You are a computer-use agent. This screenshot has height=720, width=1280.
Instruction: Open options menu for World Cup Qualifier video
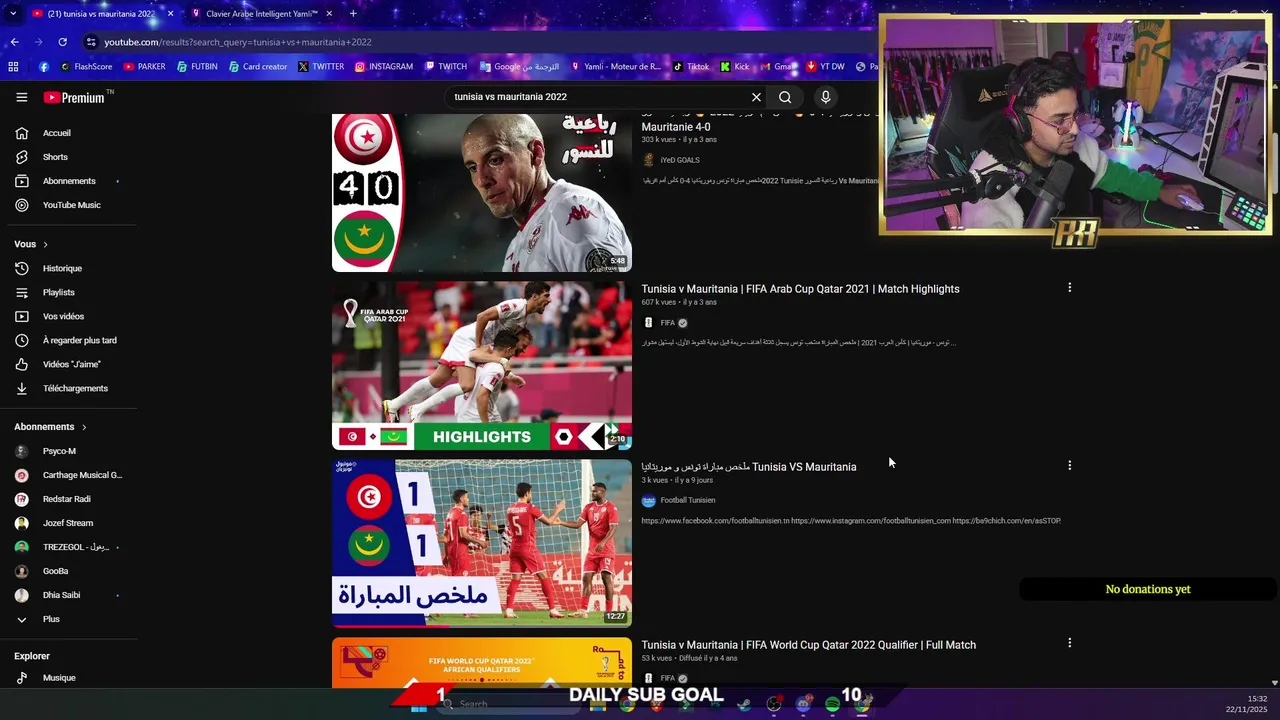1069,643
